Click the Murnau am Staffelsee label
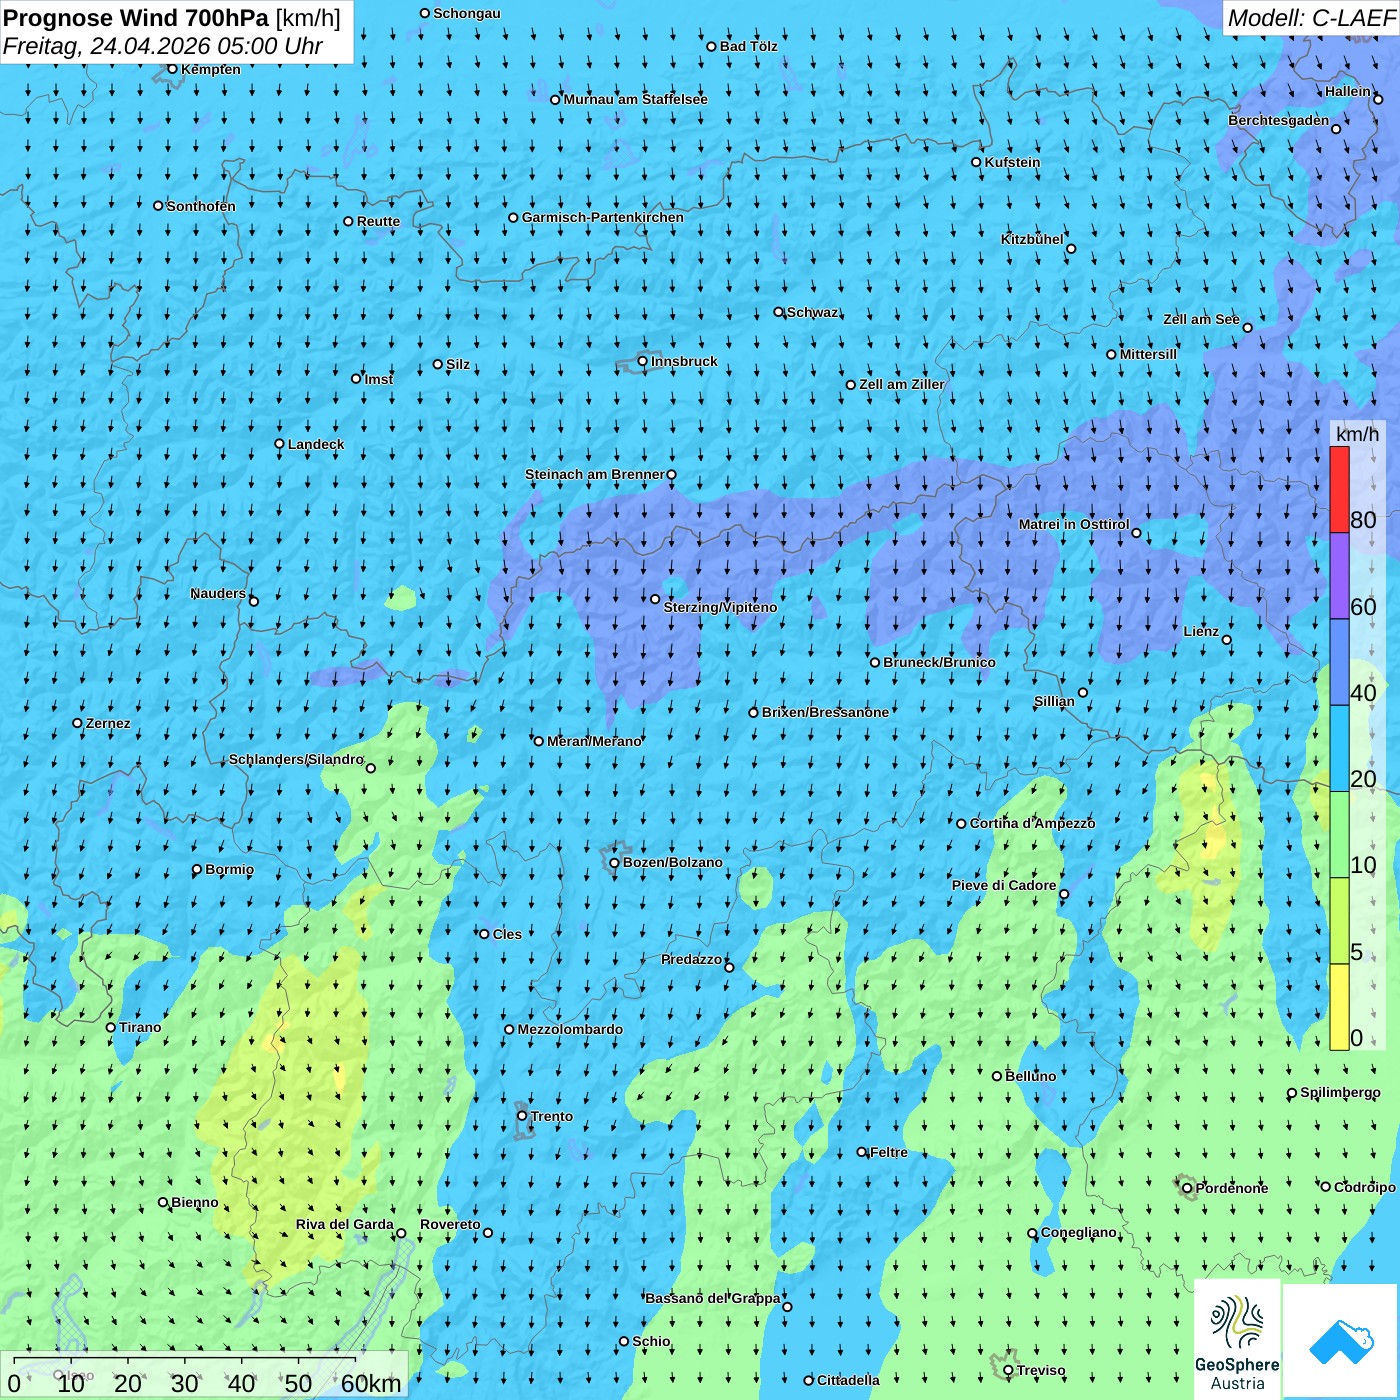The height and width of the screenshot is (1400, 1400). coord(635,99)
